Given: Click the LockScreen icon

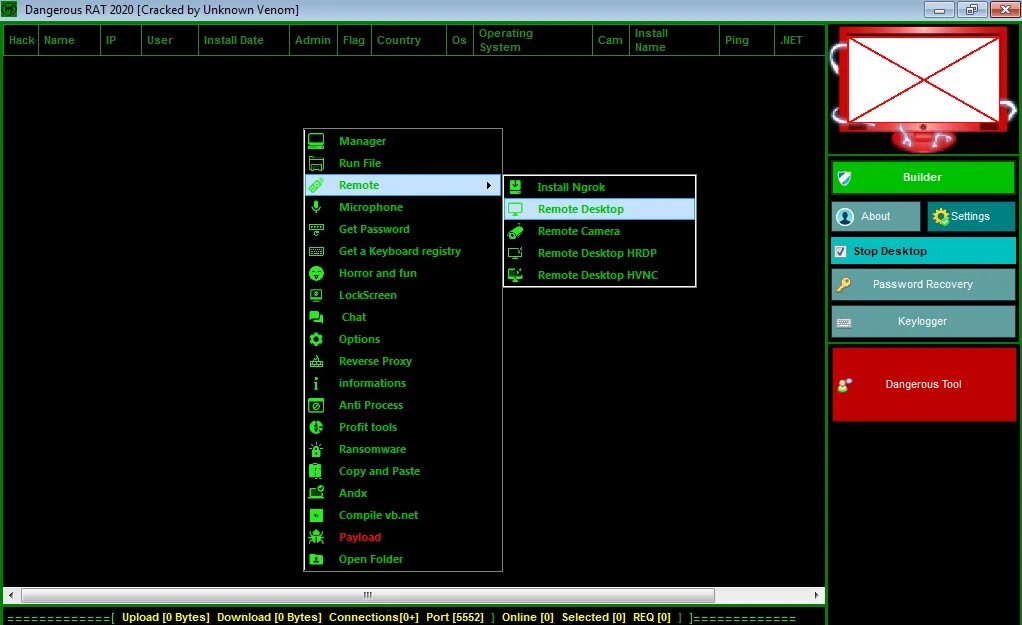Looking at the screenshot, I should (x=316, y=295).
